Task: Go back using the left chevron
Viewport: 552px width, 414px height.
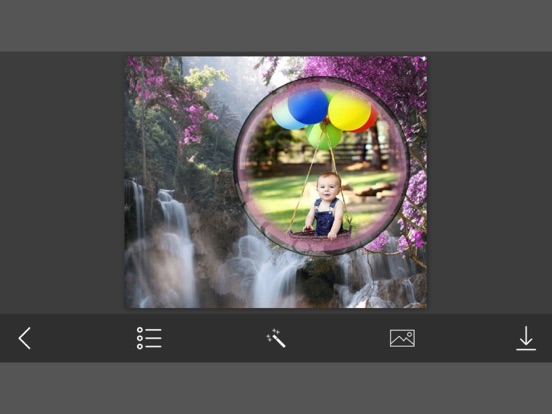Action: tap(25, 338)
